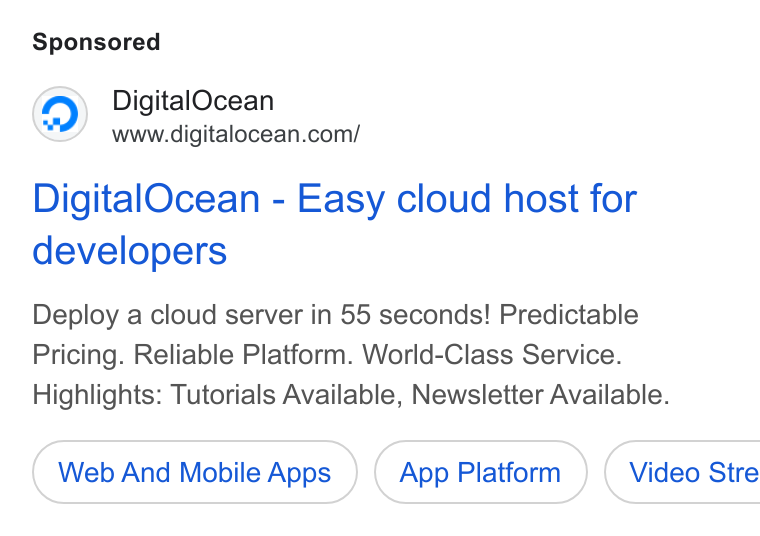Click "Easy cloud host for" headline text
This screenshot has width=760, height=536.
point(467,199)
